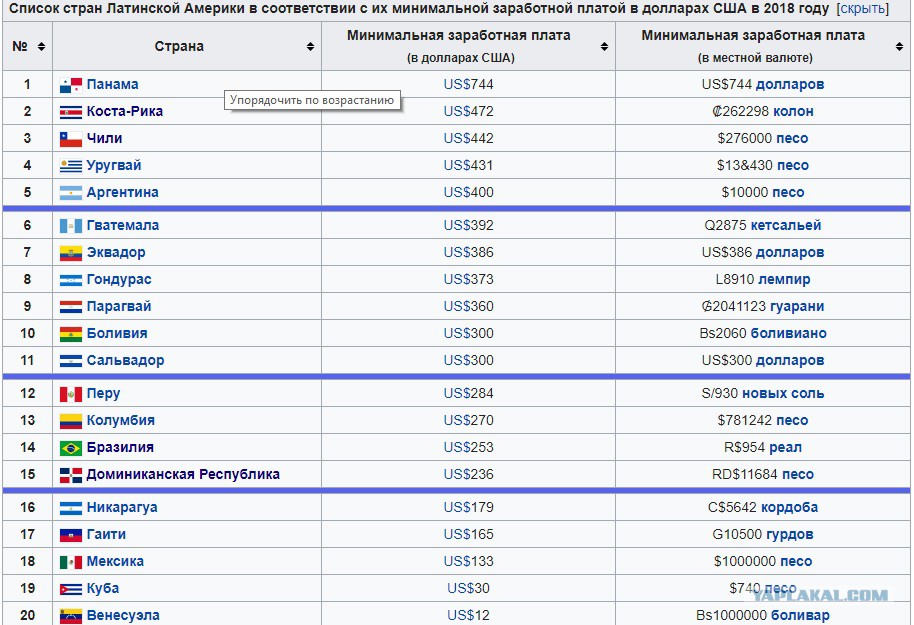Click the Mexico flag icon
The width and height of the screenshot is (914, 625).
click(x=71, y=562)
